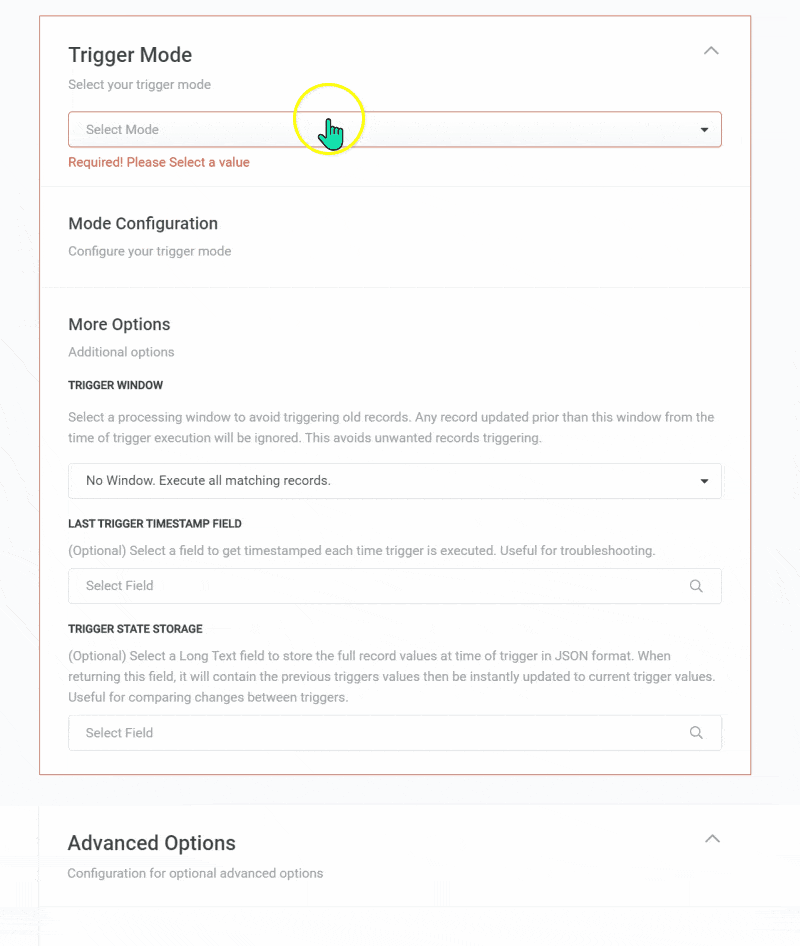Screen dimensions: 800x946
Task: Open the No Window trigger window dropdown
Action: point(380,481)
